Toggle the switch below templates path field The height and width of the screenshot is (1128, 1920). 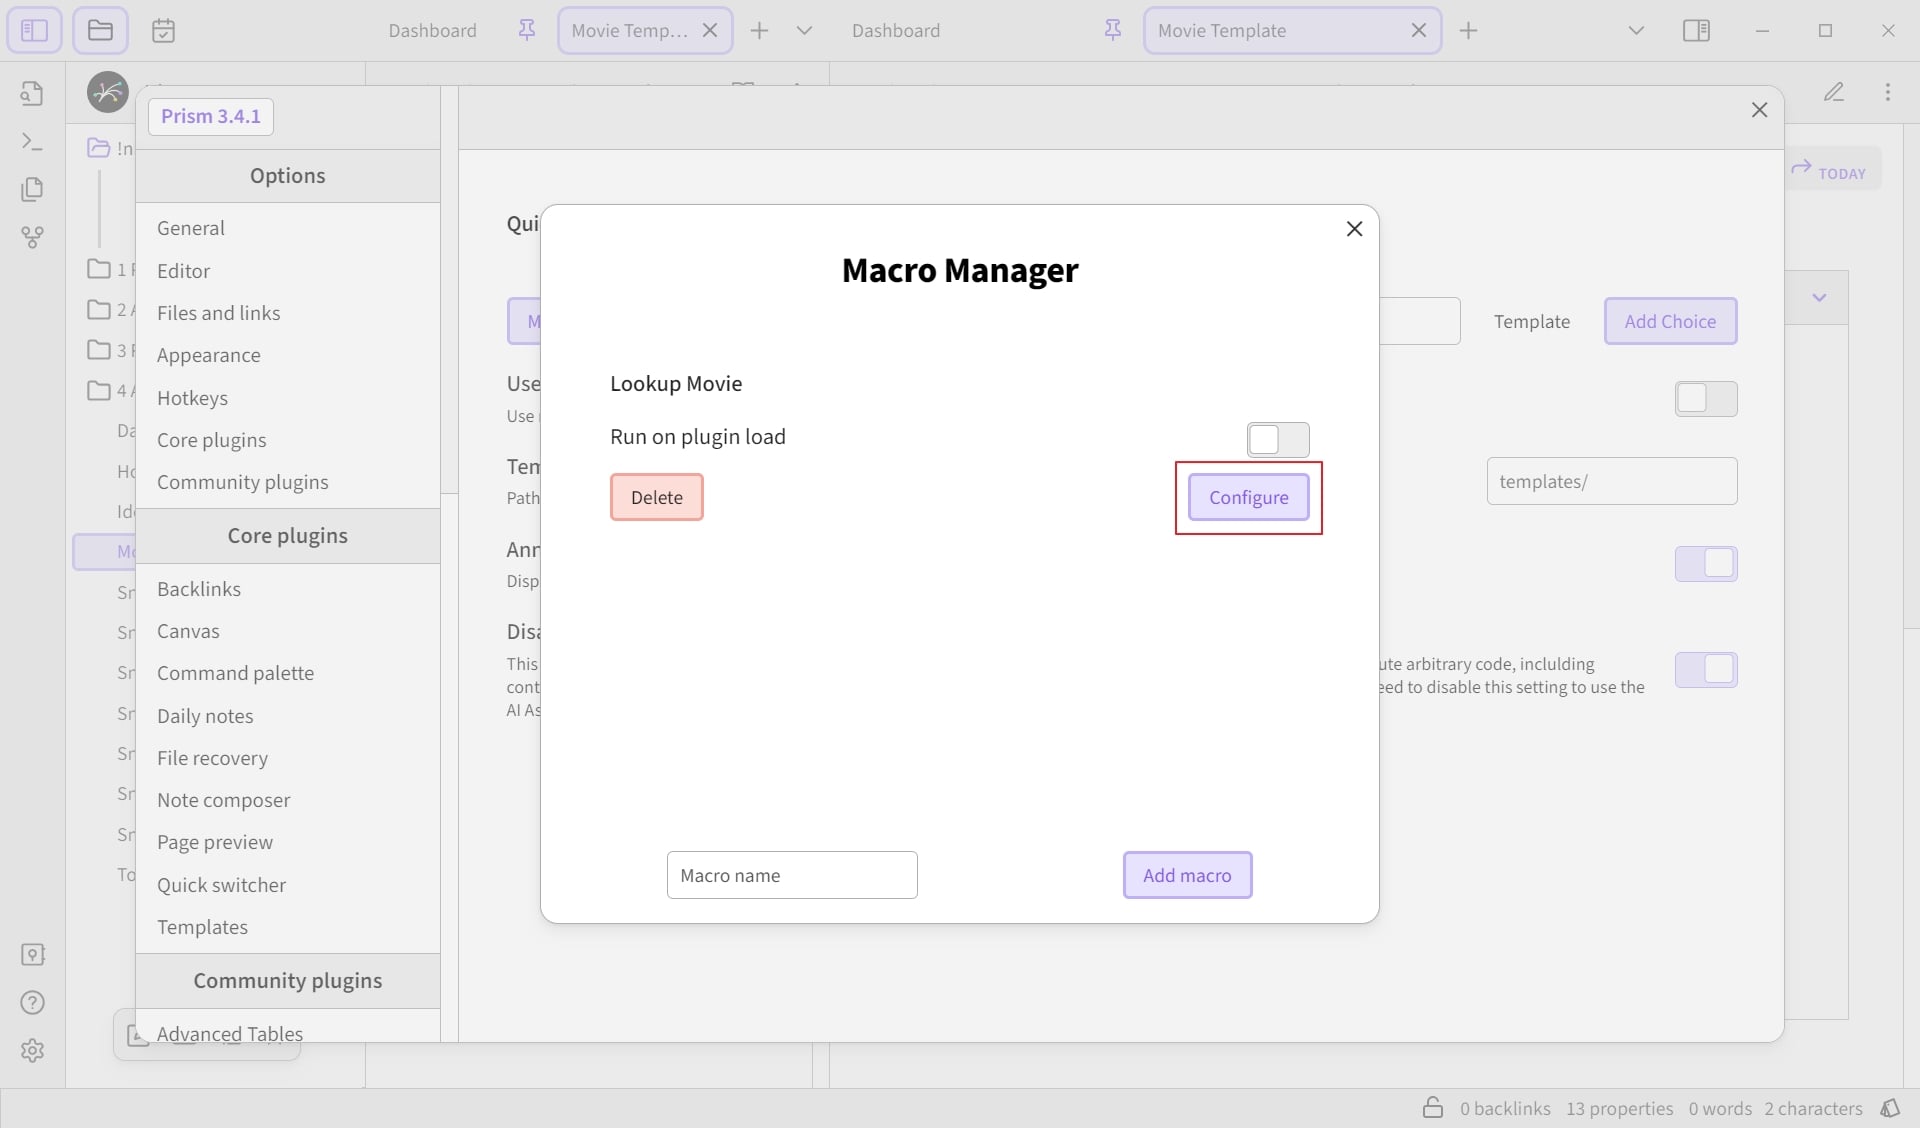(x=1705, y=563)
